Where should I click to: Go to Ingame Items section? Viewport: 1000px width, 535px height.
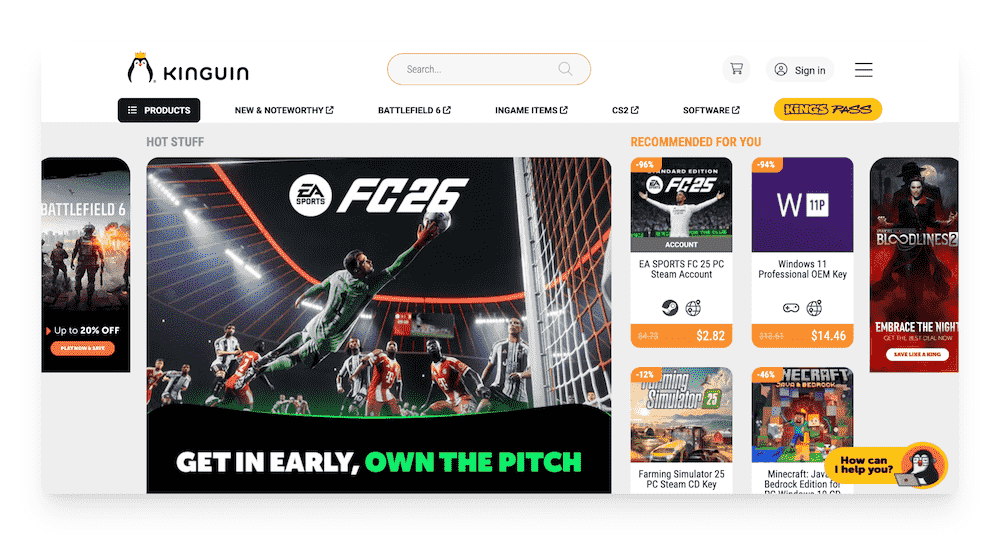pos(531,110)
